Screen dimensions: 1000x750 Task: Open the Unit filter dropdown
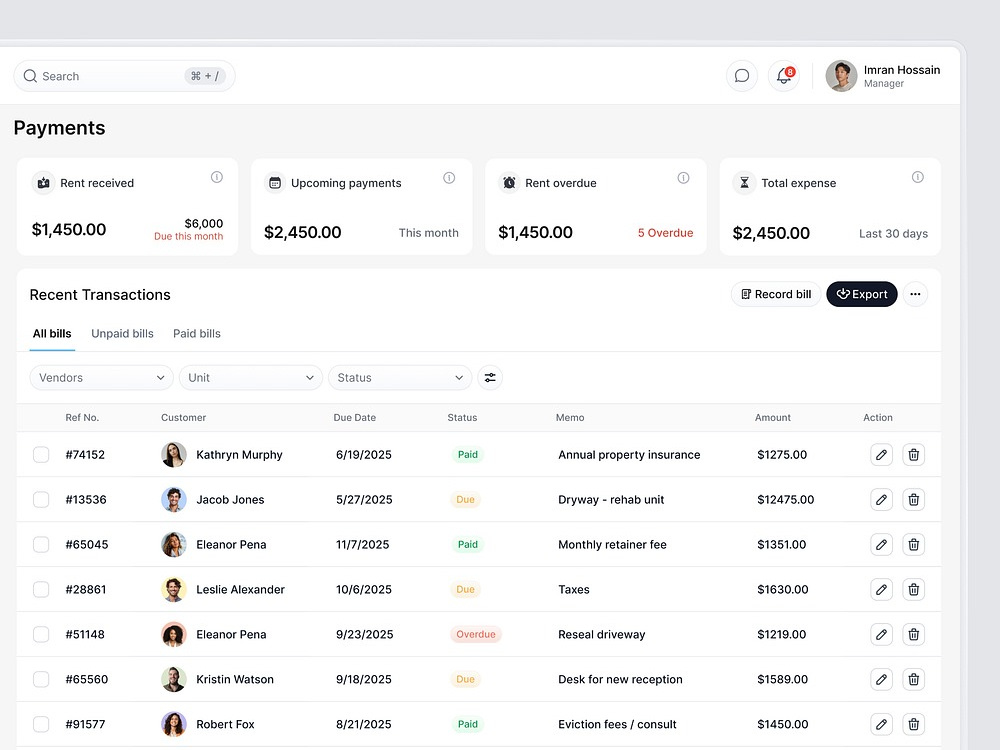(251, 378)
